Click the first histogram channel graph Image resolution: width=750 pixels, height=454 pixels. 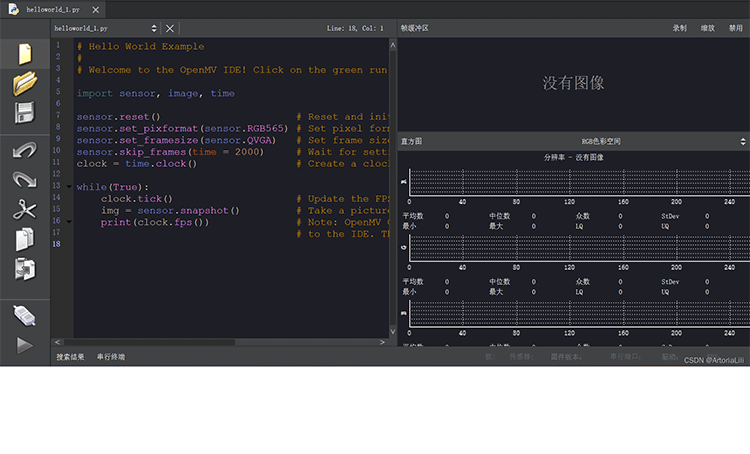pos(579,182)
